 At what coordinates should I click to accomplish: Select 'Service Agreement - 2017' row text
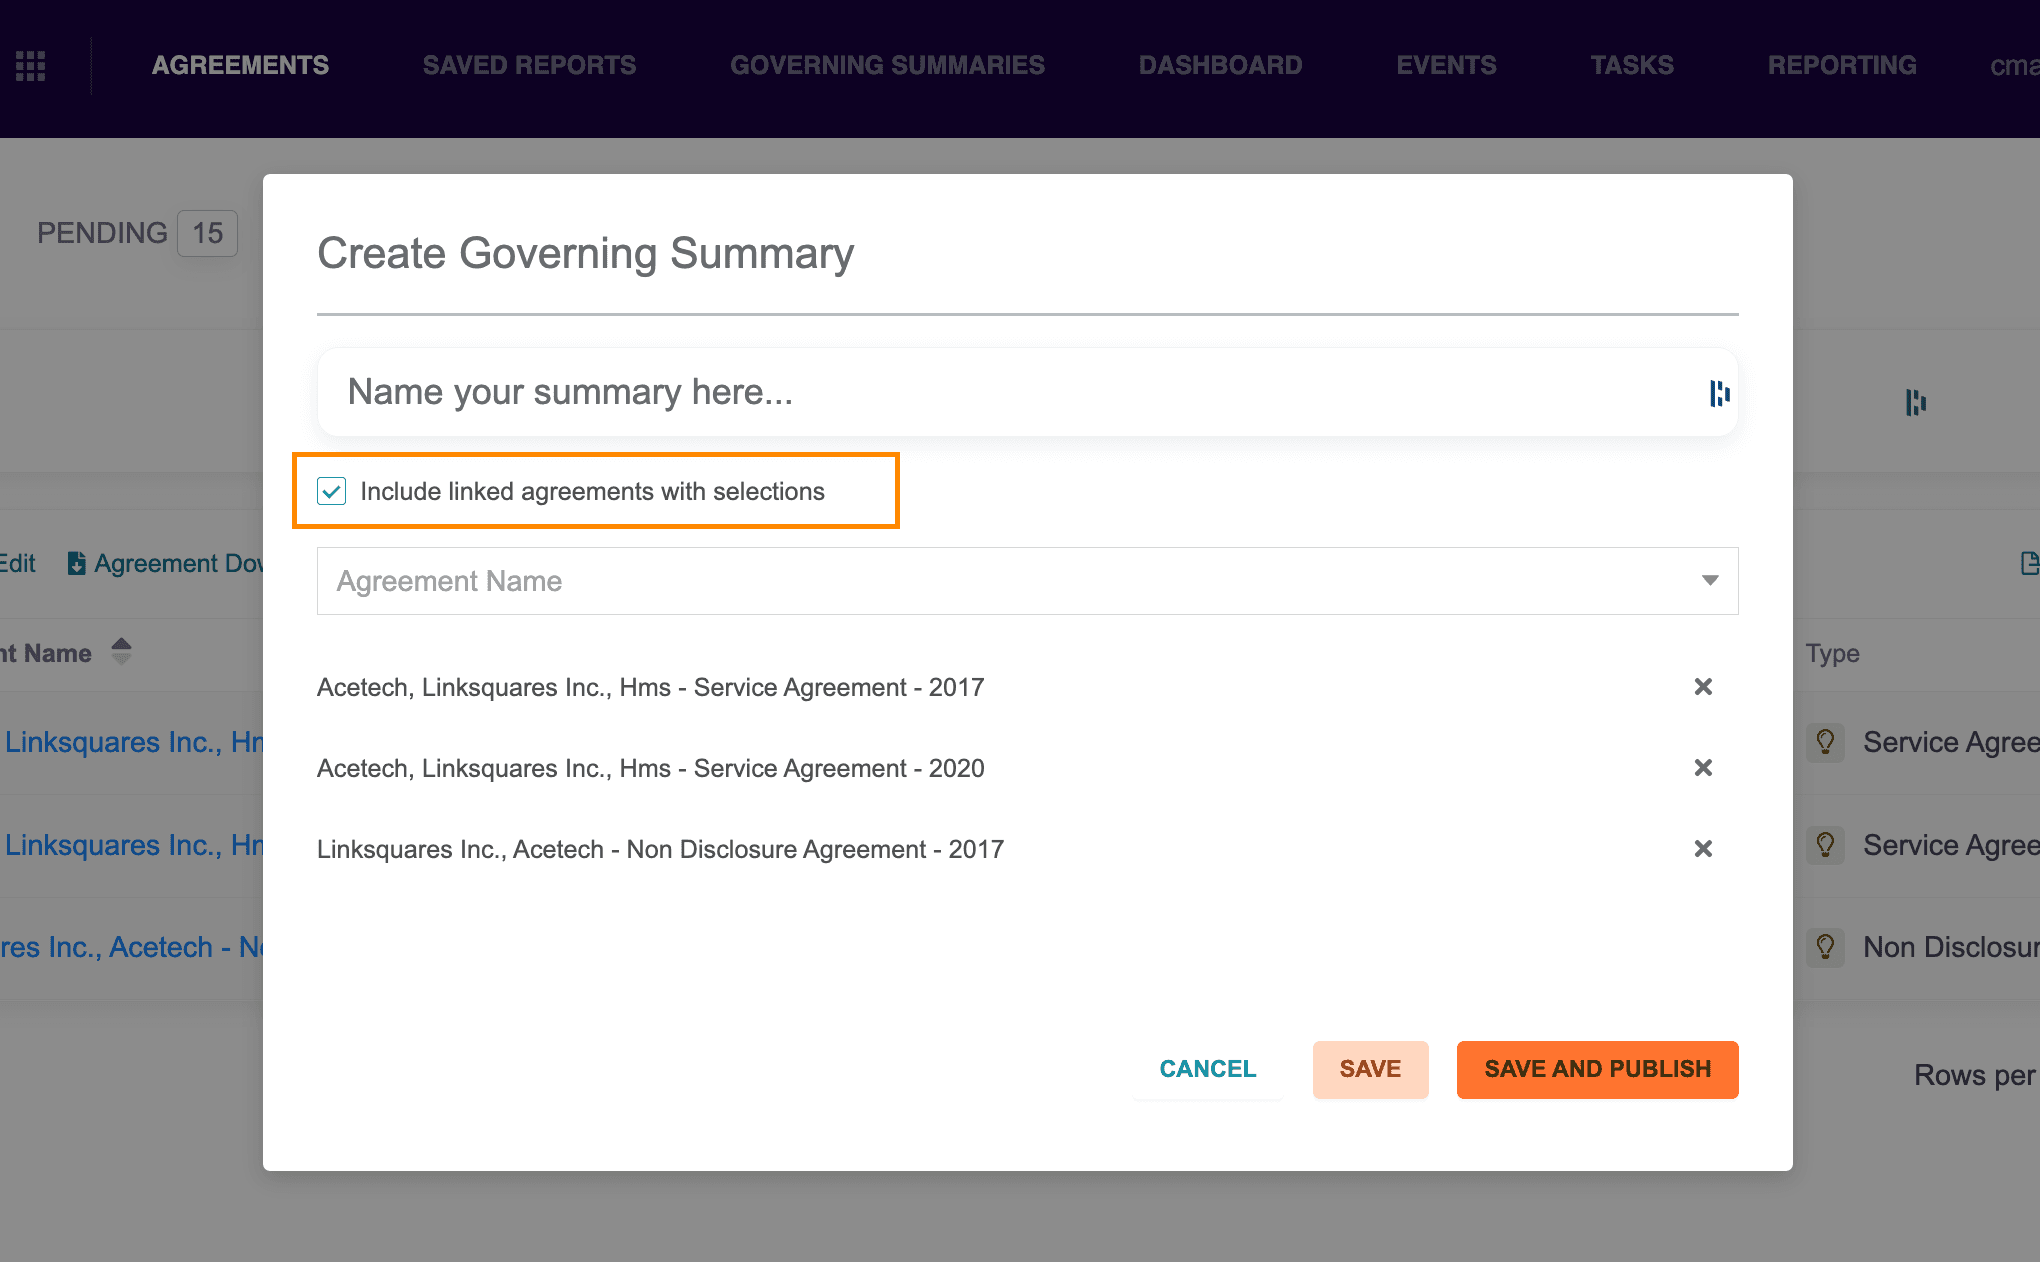(651, 687)
